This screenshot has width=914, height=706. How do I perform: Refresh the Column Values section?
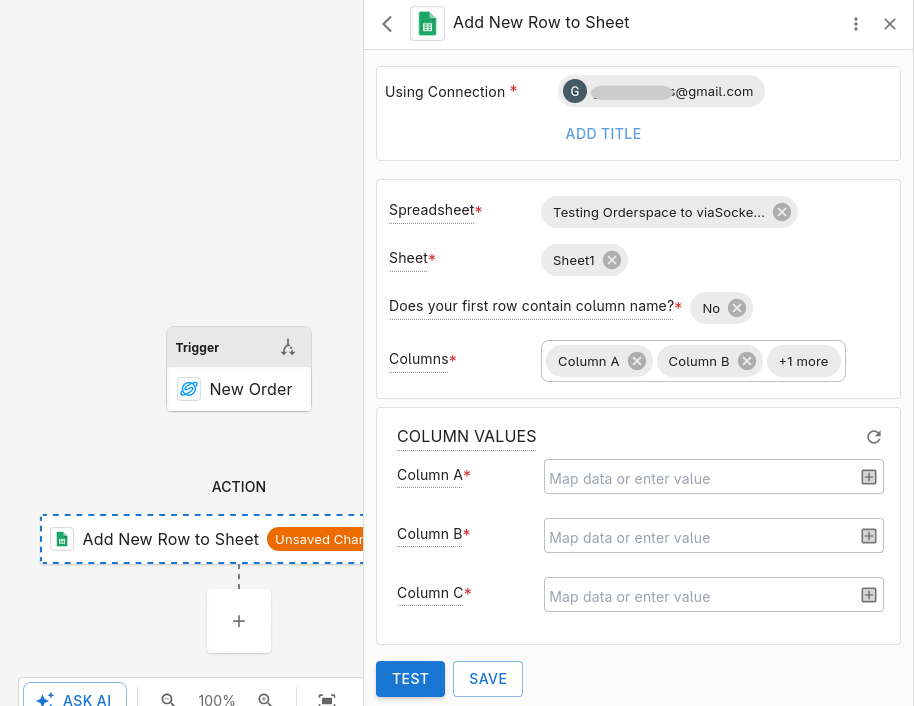873,437
